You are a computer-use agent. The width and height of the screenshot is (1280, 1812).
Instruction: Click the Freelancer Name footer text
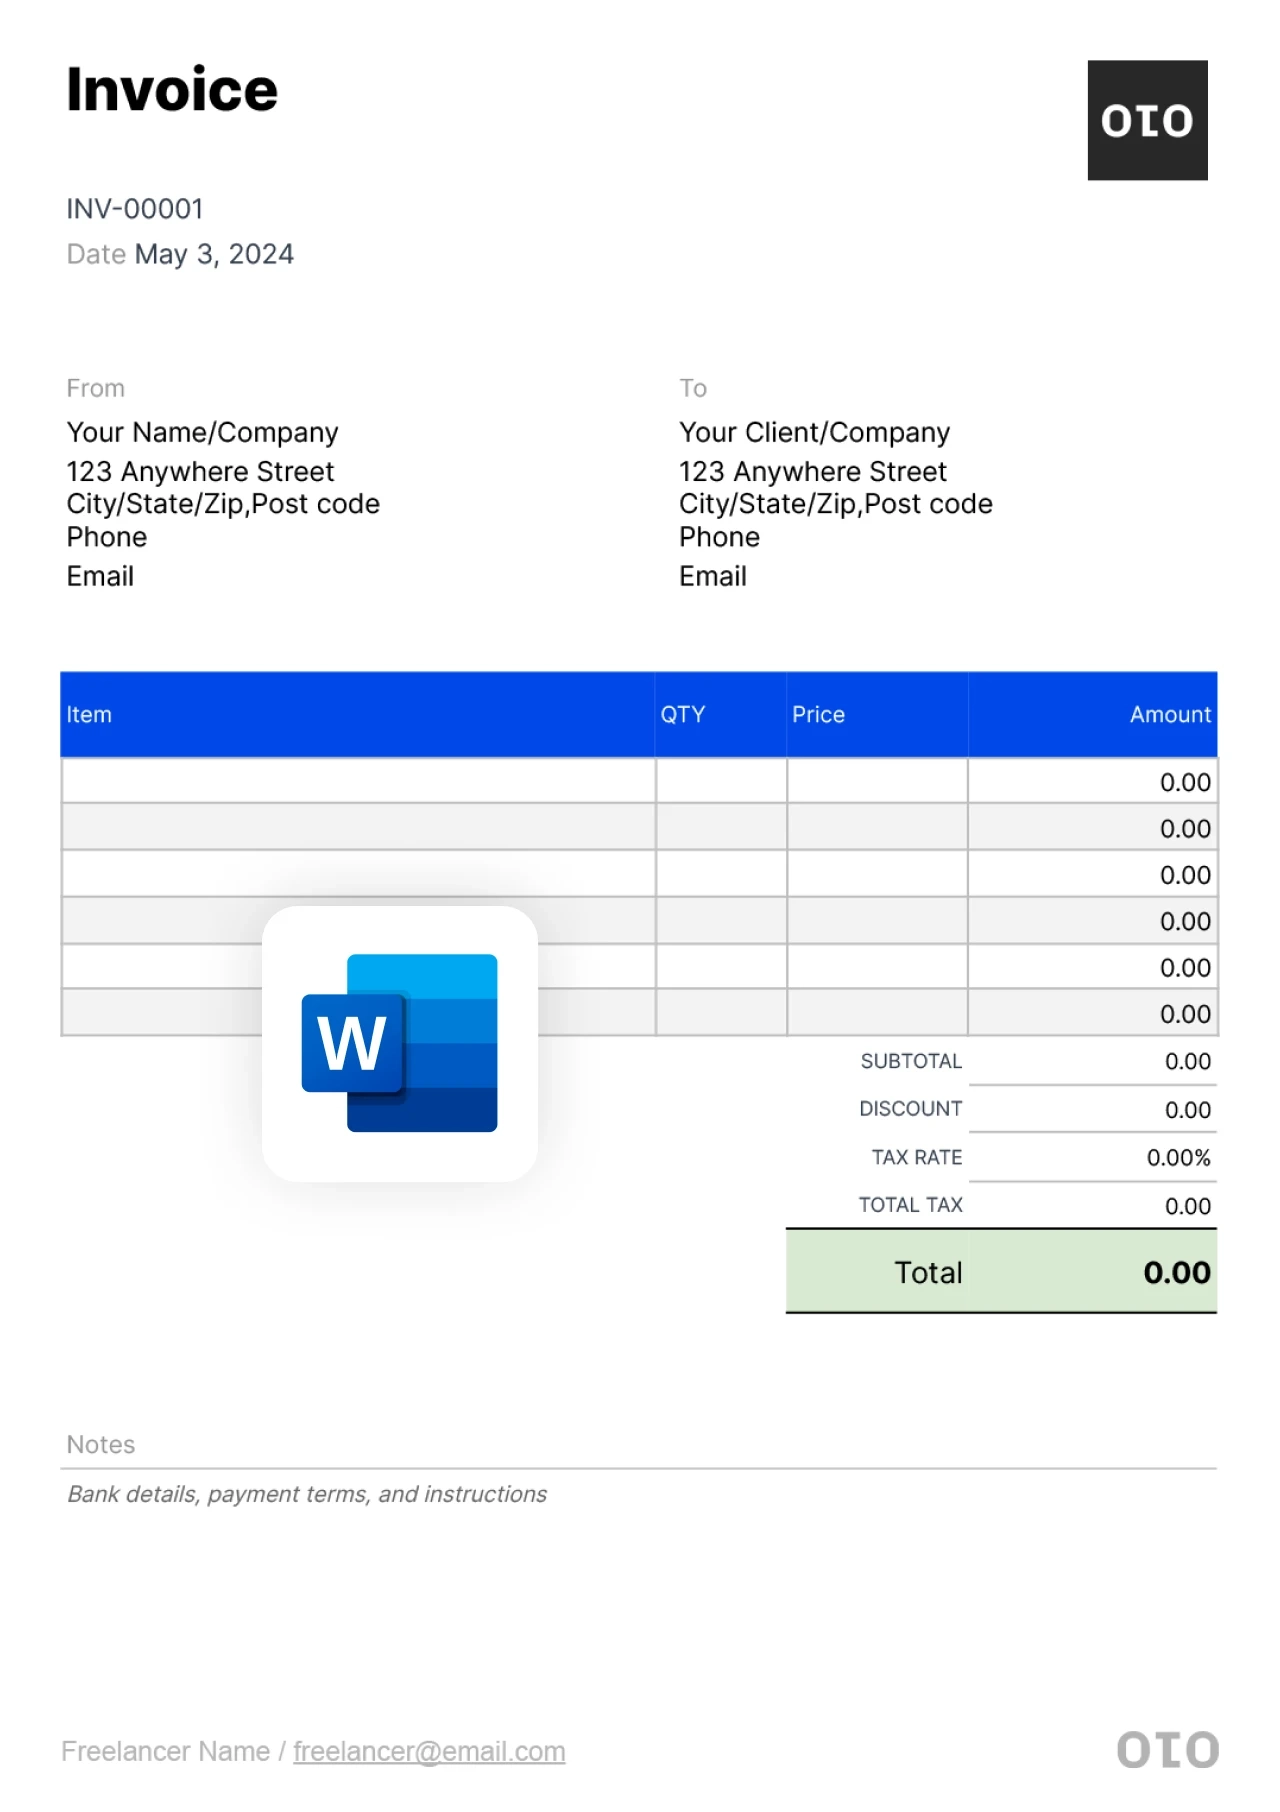point(166,1751)
